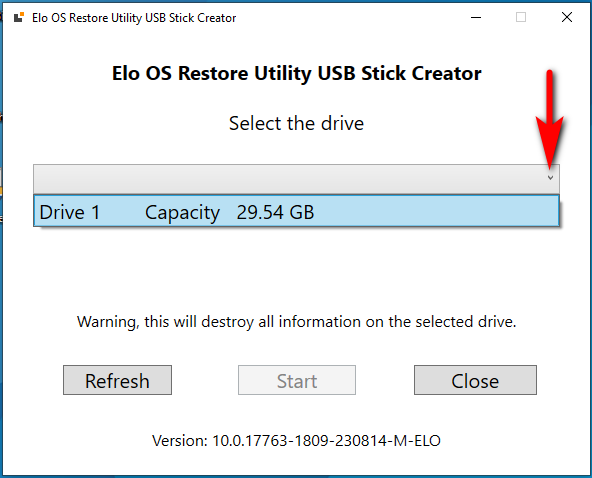592x478 pixels.
Task: Minimize the USB Stick Creator window
Action: [x=476, y=17]
